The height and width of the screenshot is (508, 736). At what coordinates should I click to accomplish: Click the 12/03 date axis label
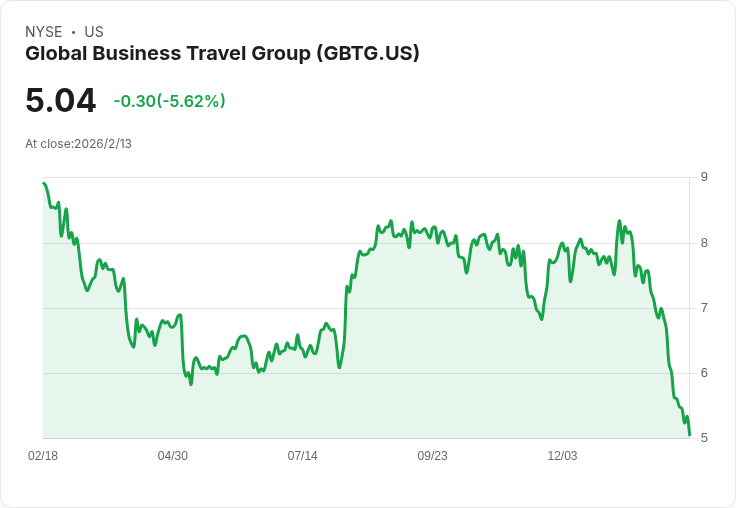coord(562,455)
